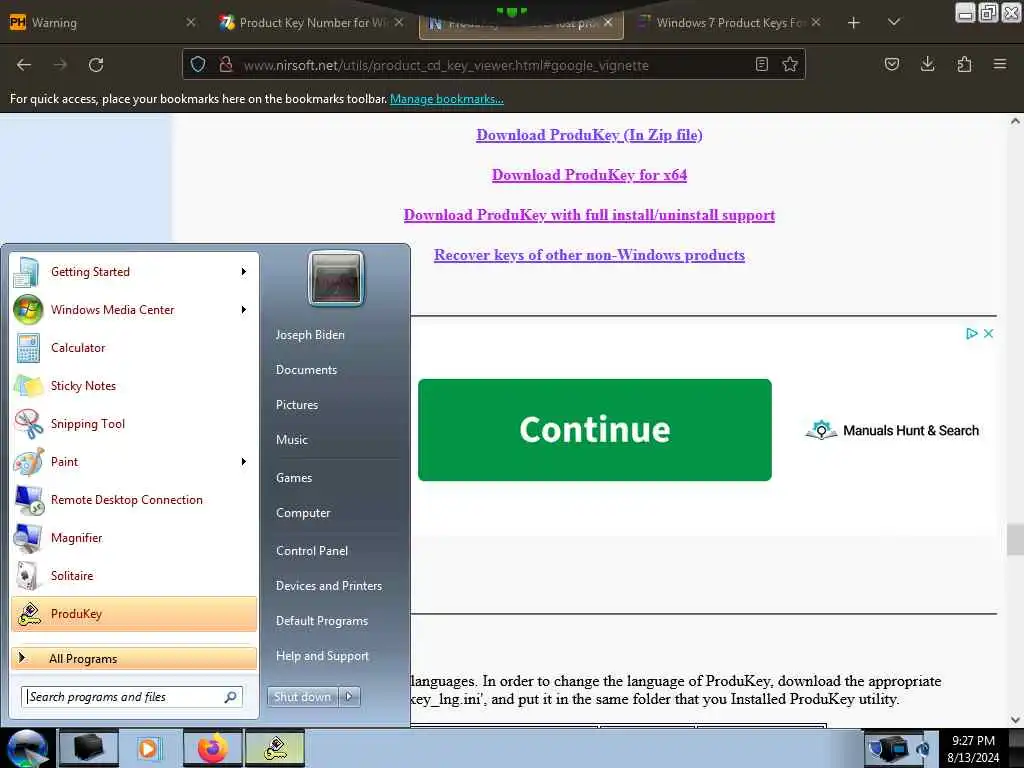Toggle reader view icon
1024x768 pixels.
pyautogui.click(x=761, y=64)
